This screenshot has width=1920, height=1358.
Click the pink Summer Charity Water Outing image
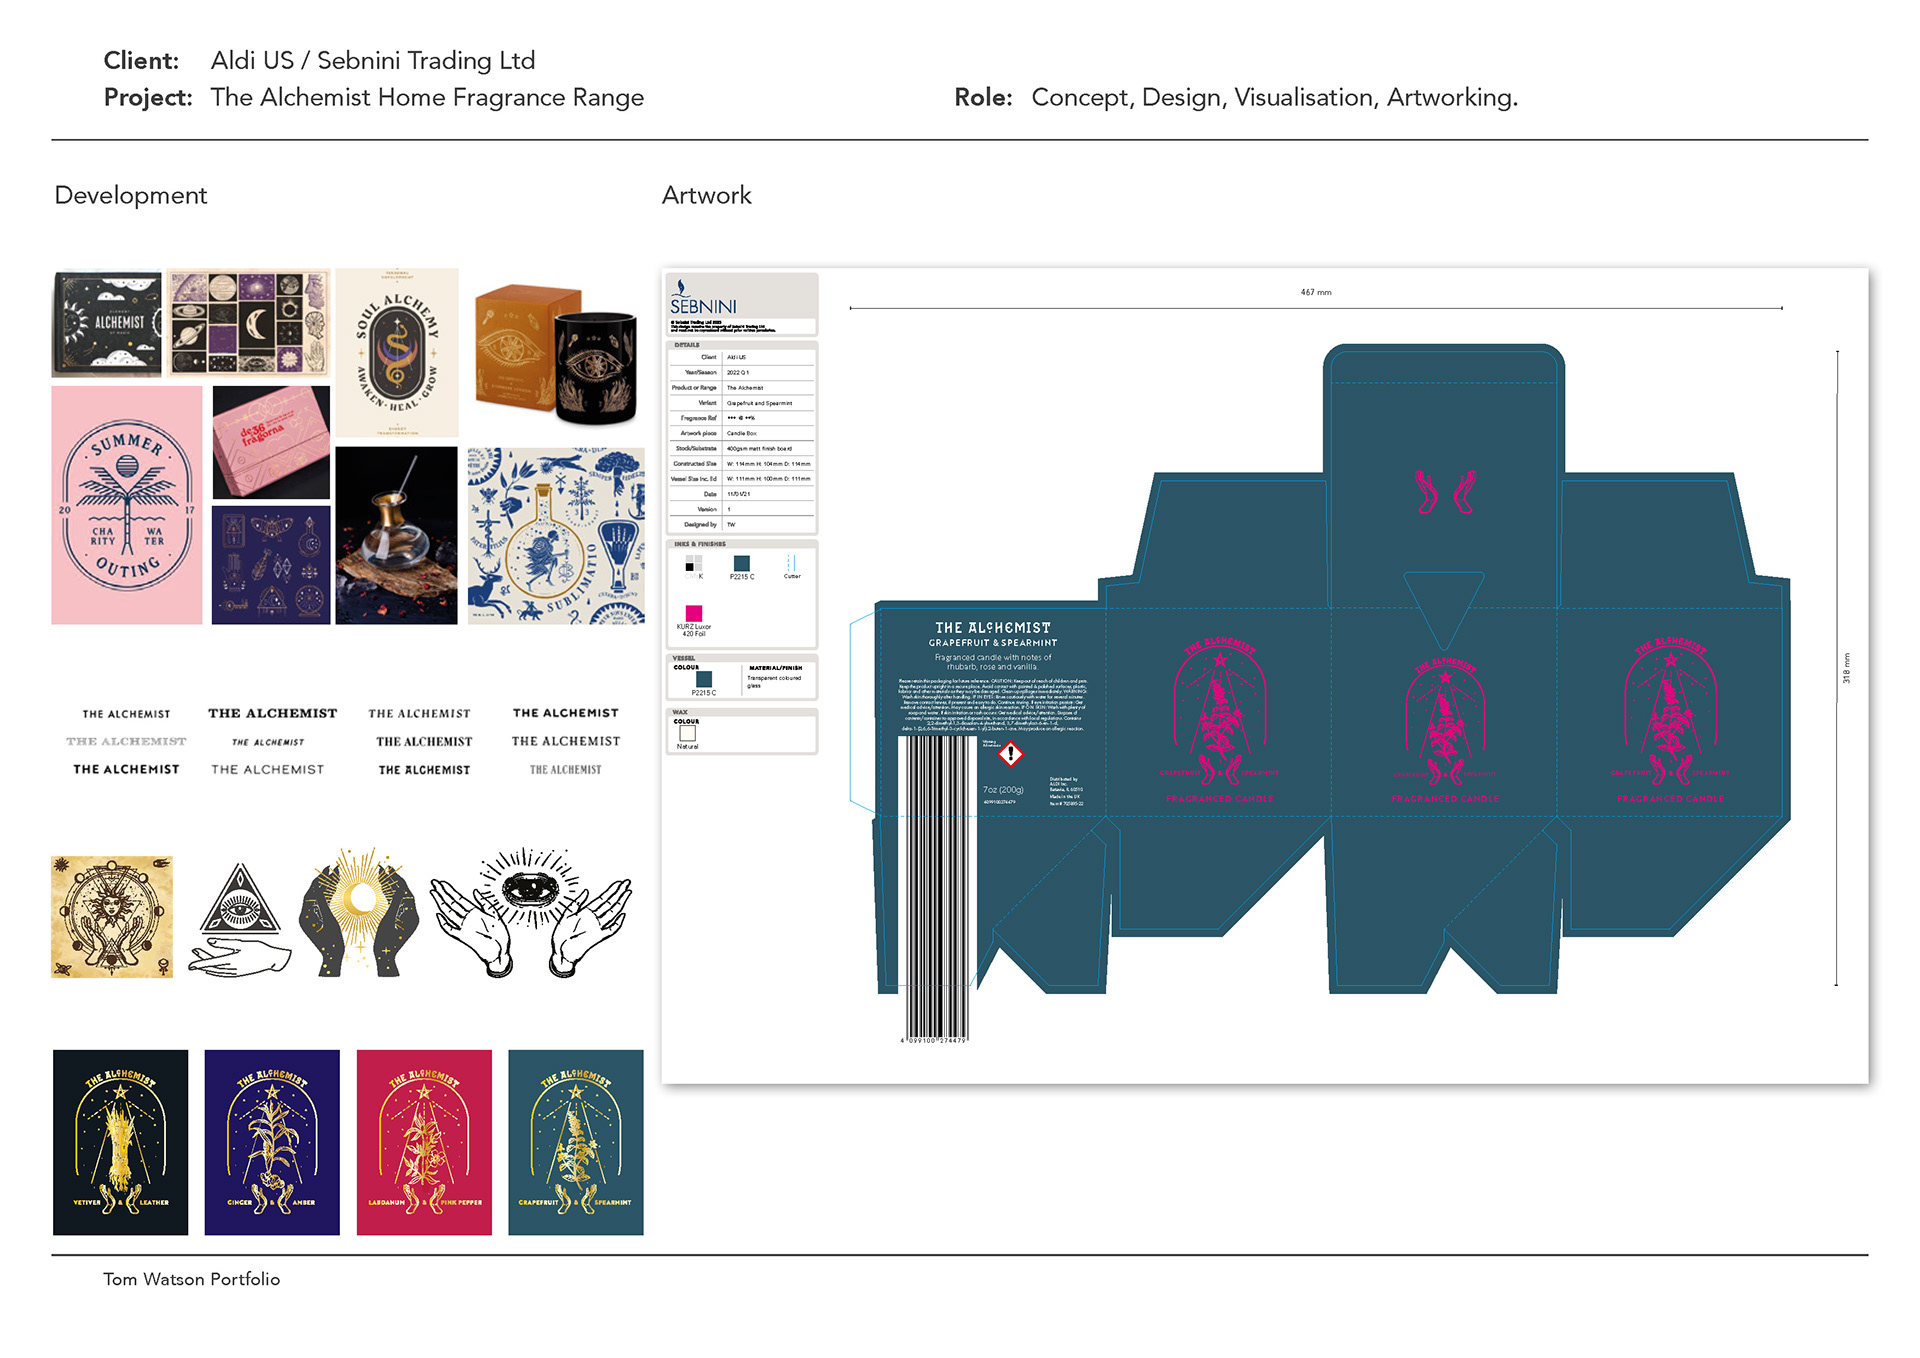pos(127,505)
